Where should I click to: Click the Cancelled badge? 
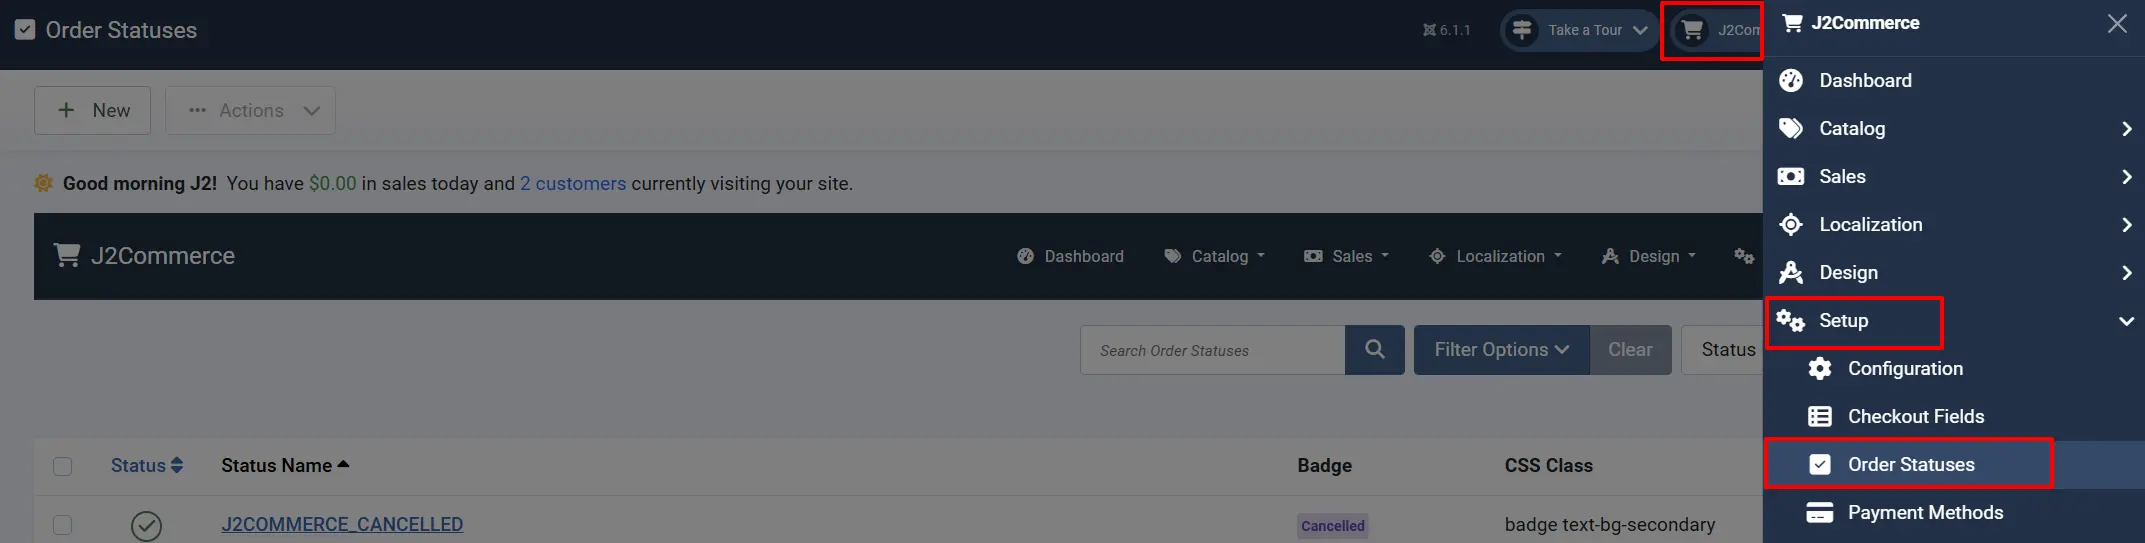tap(1333, 526)
